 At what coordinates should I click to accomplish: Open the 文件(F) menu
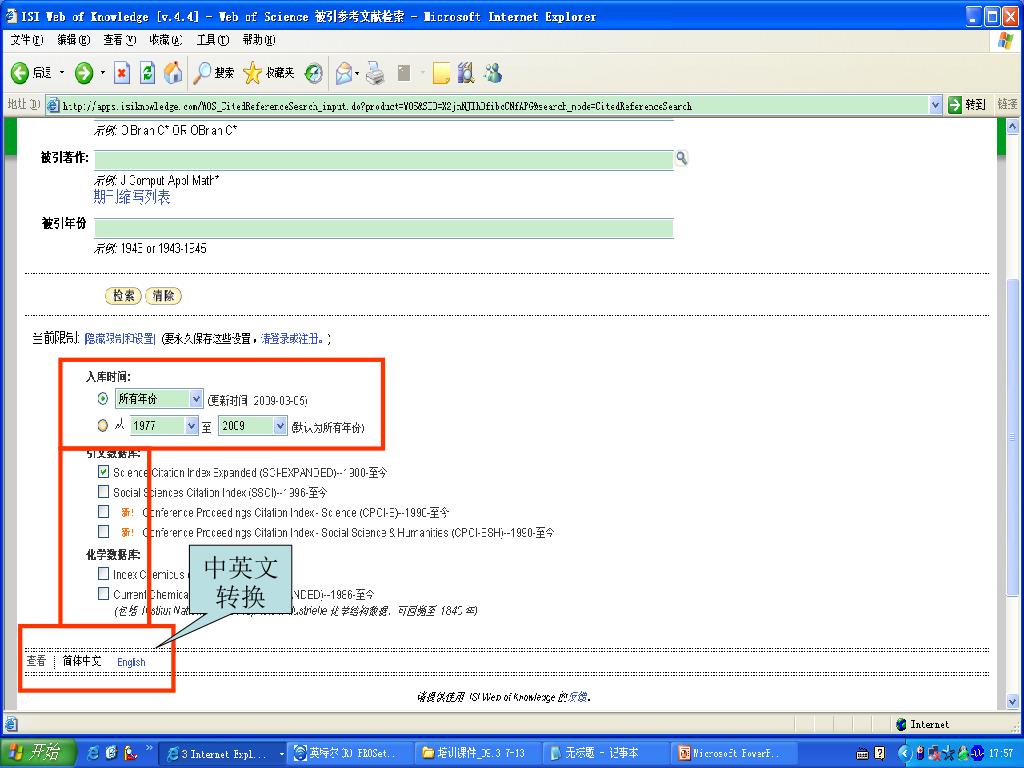click(27, 40)
